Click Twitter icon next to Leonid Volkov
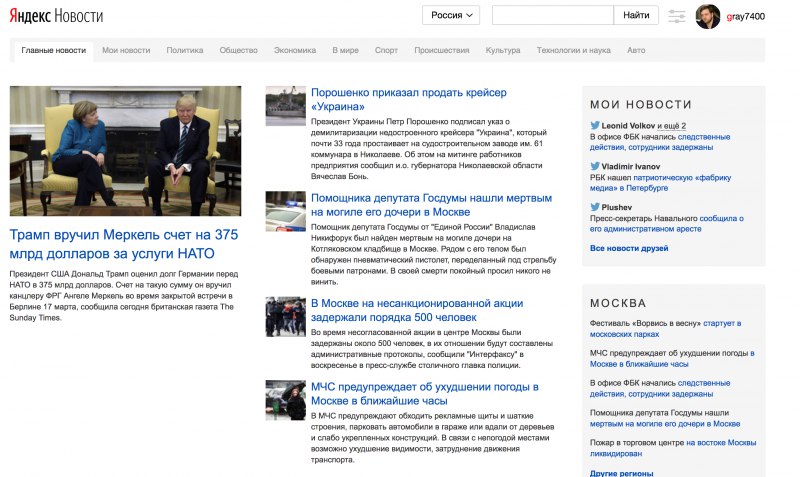800x477 pixels. (x=595, y=125)
